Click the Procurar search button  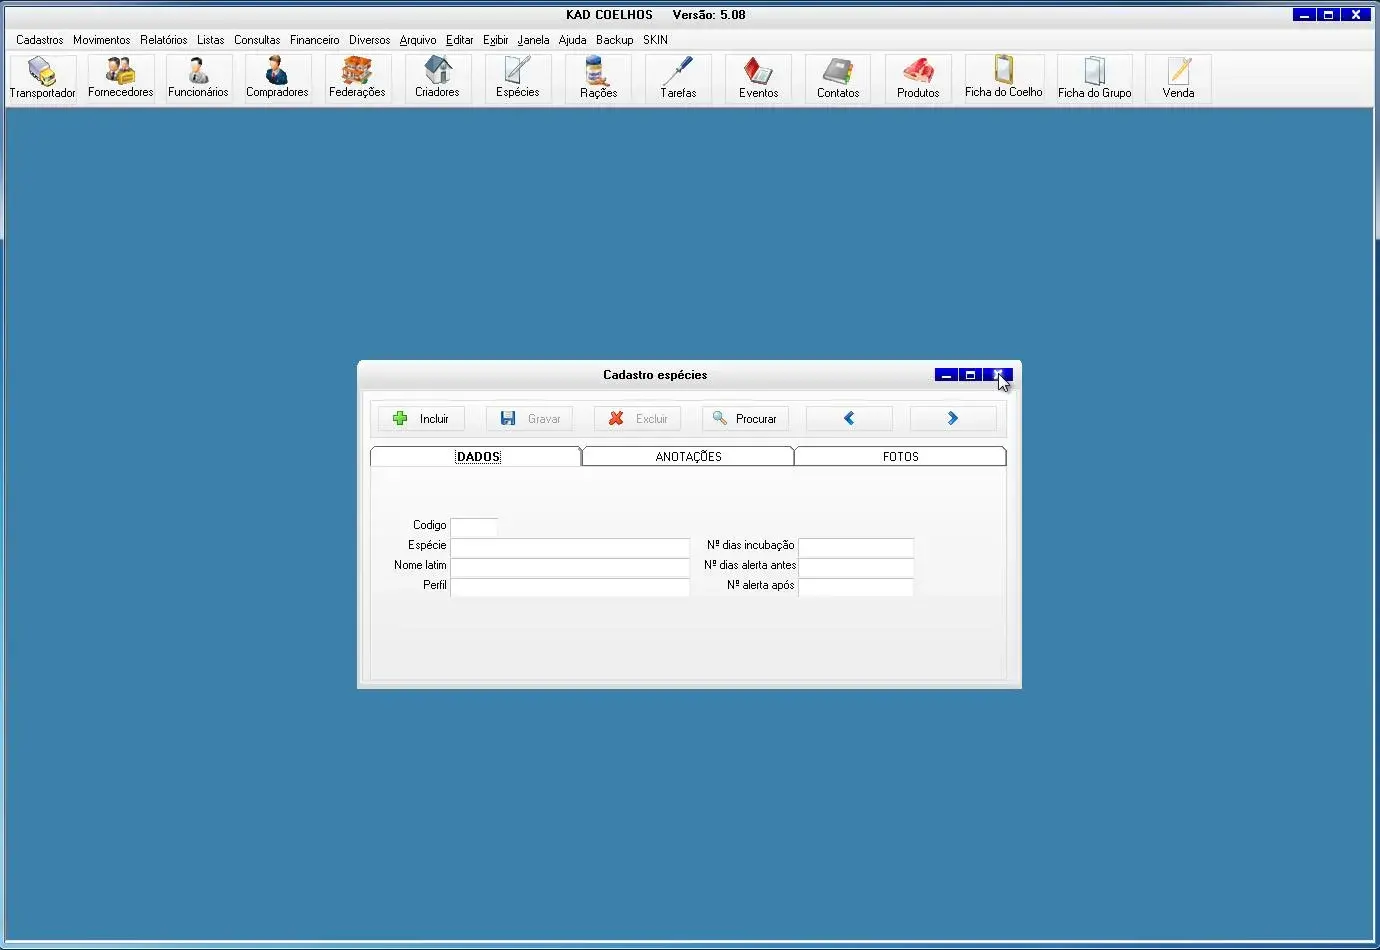(745, 419)
